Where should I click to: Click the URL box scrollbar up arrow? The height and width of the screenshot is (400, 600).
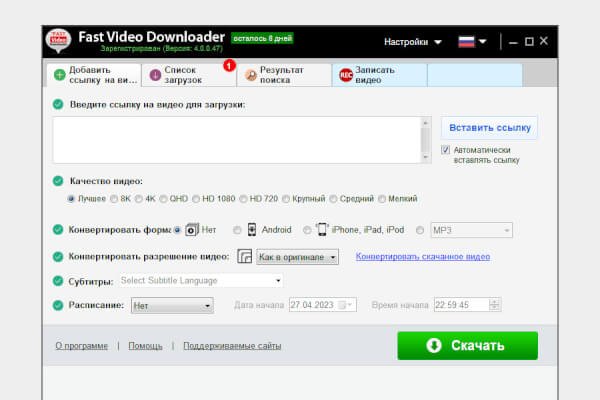click(425, 122)
